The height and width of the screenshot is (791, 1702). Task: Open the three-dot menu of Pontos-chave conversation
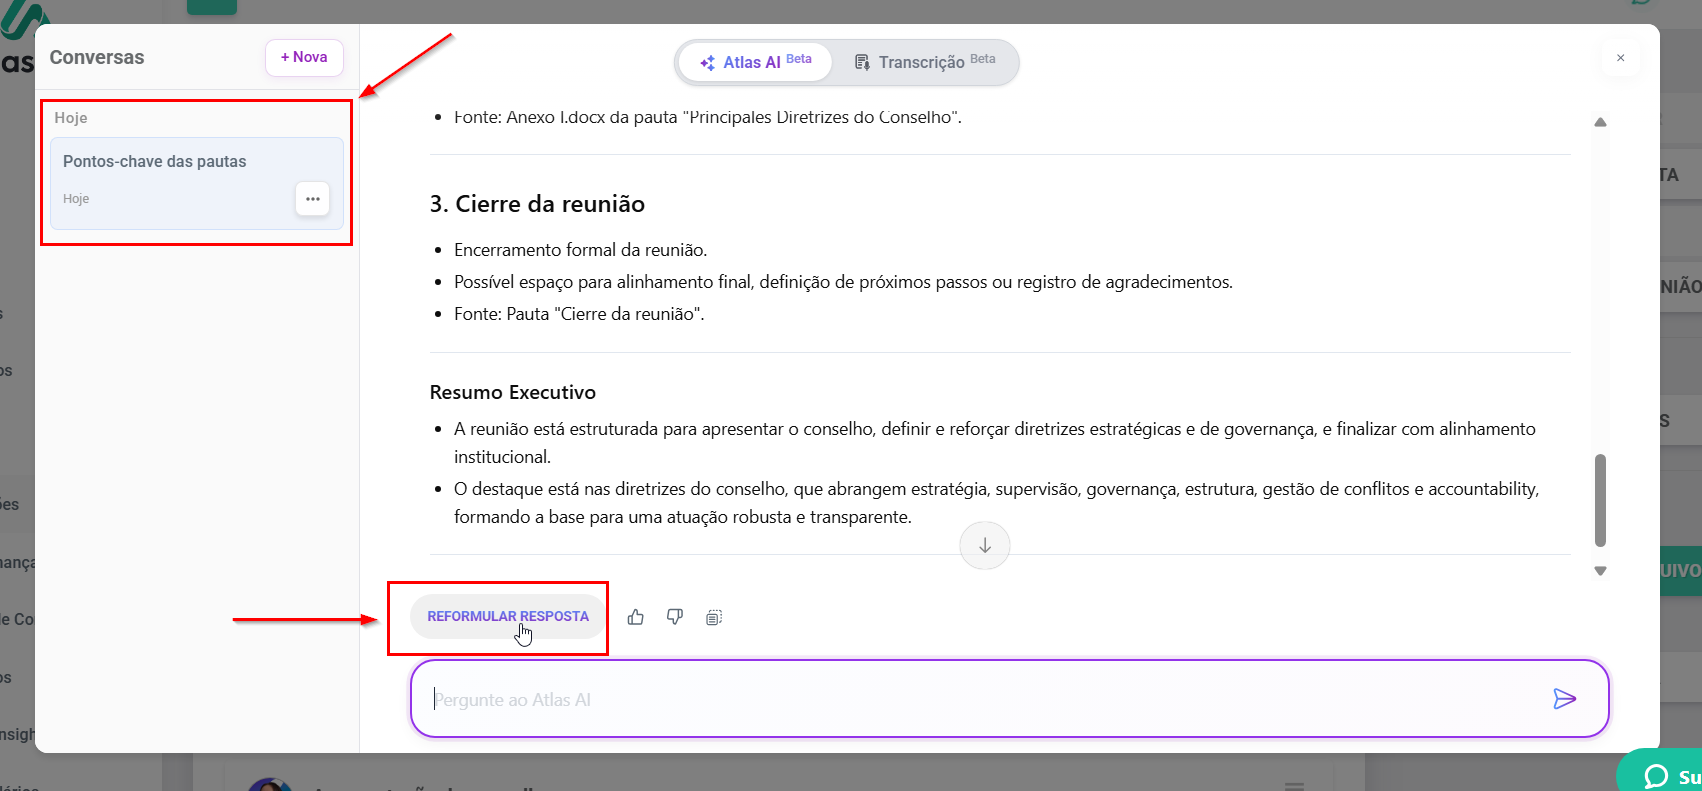[x=312, y=199]
